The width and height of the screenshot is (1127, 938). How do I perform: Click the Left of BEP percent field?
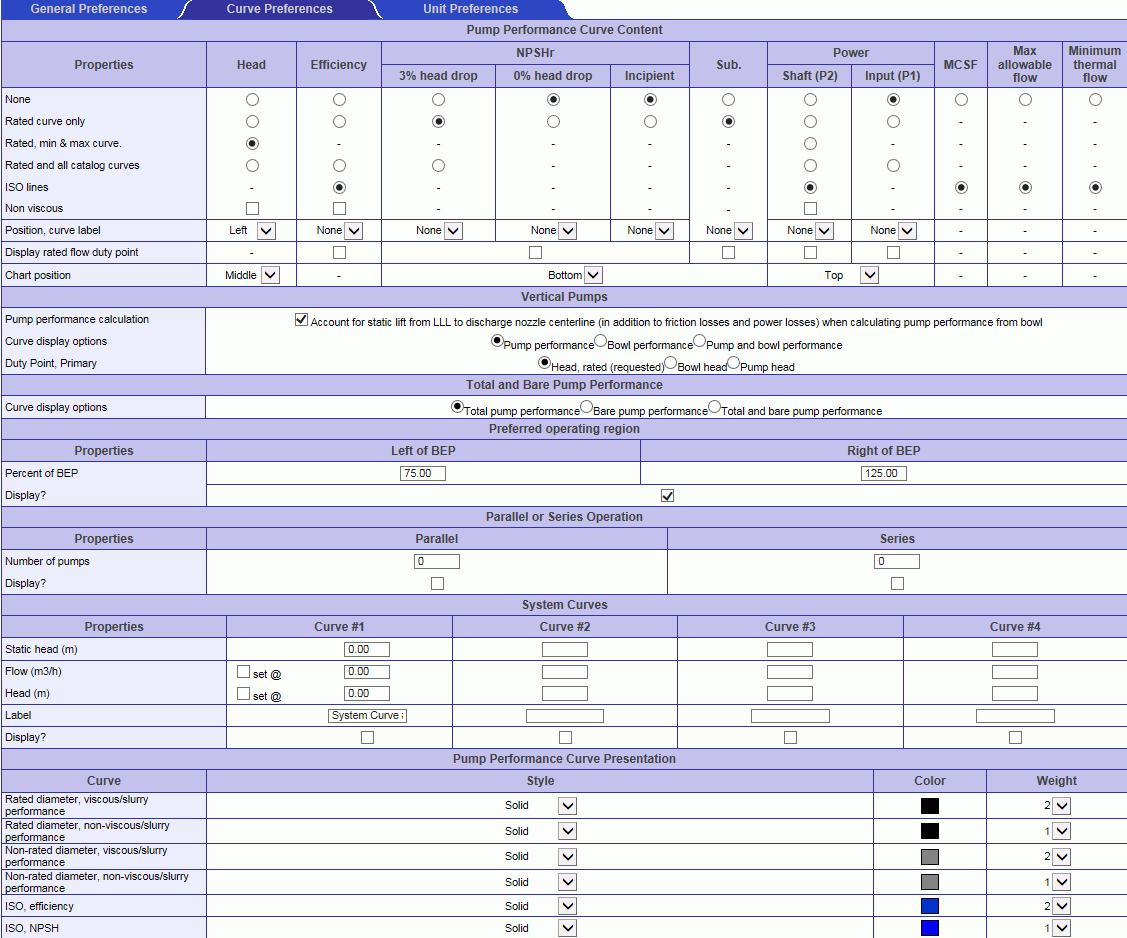pyautogui.click(x=423, y=474)
